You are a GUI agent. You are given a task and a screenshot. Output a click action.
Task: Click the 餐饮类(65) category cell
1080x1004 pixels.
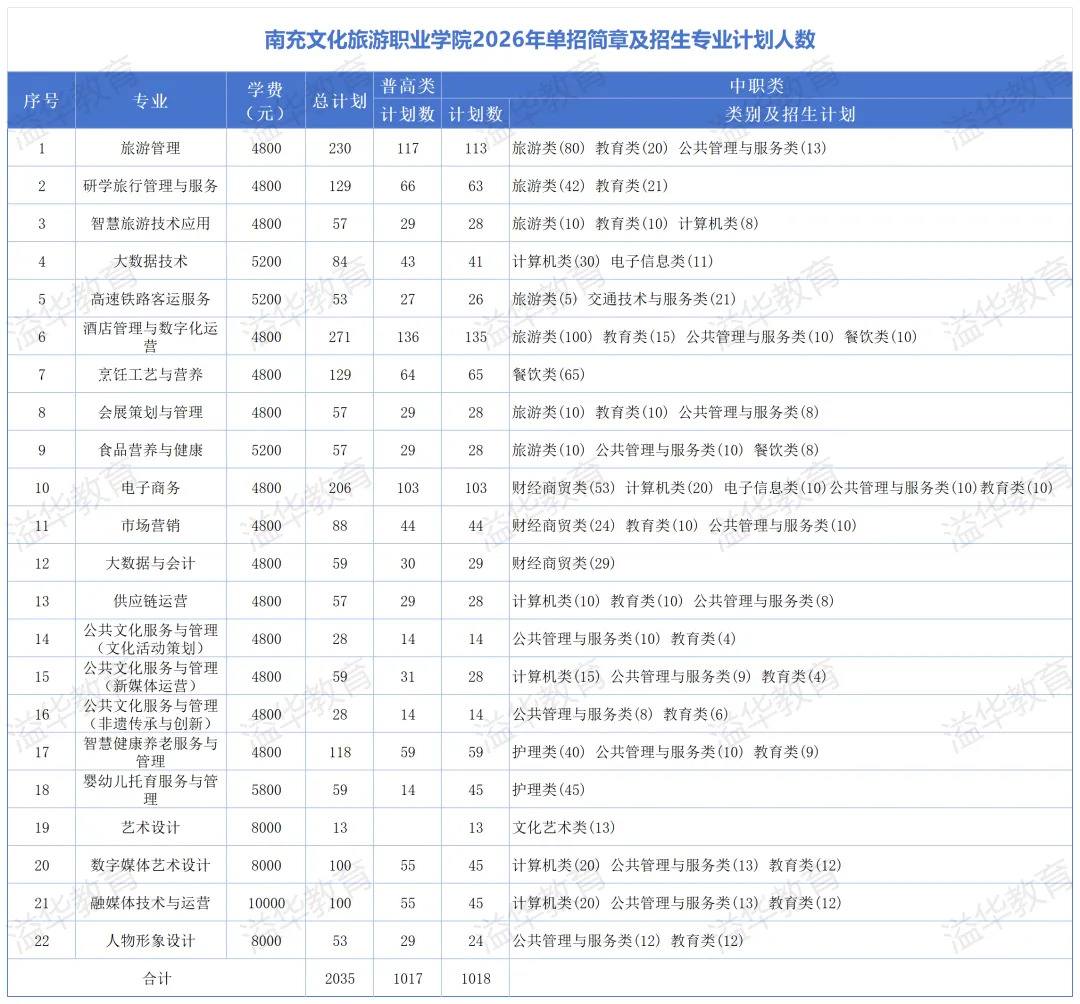[791, 375]
